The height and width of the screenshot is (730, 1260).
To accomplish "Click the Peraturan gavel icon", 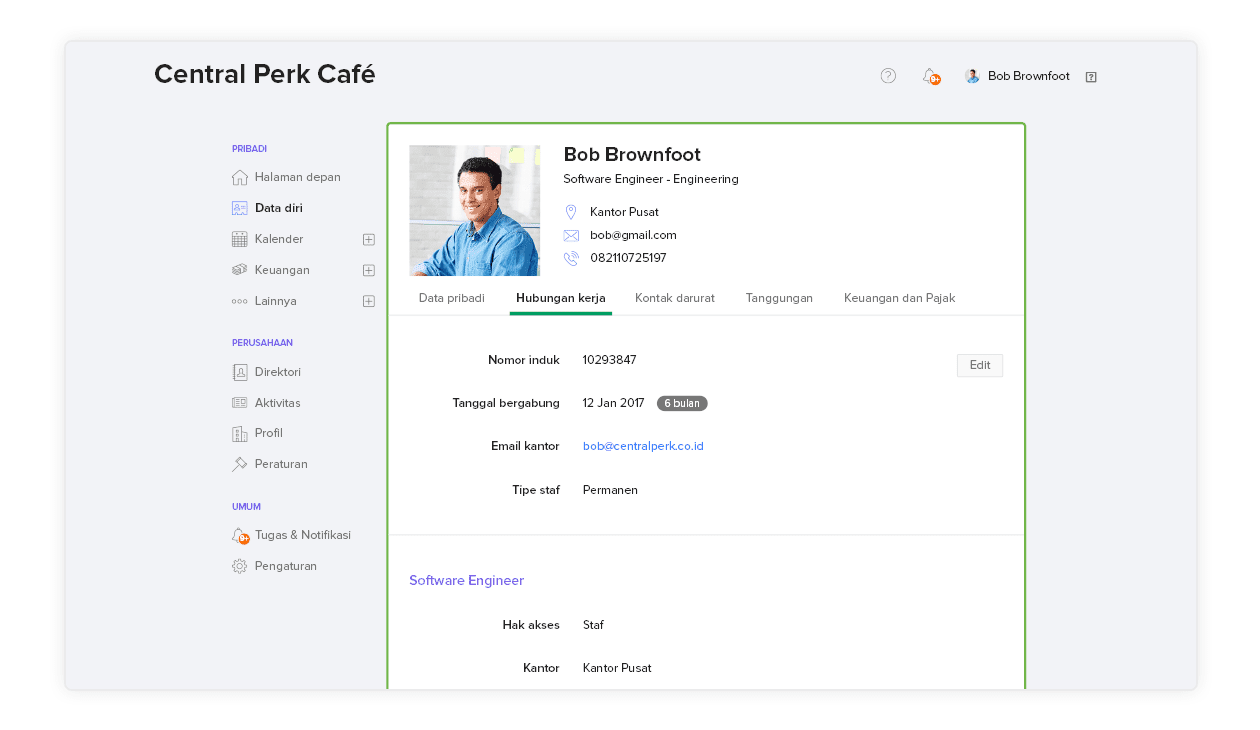I will pos(240,464).
